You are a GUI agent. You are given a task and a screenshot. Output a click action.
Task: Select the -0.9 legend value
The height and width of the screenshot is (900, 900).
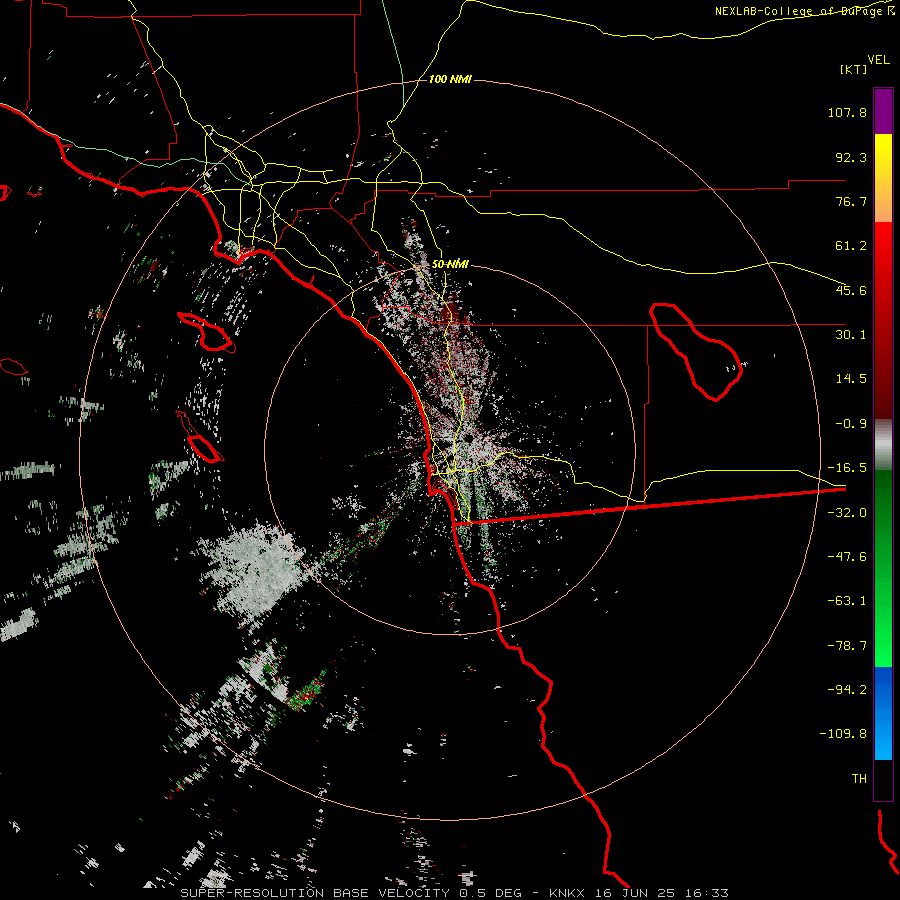851,424
